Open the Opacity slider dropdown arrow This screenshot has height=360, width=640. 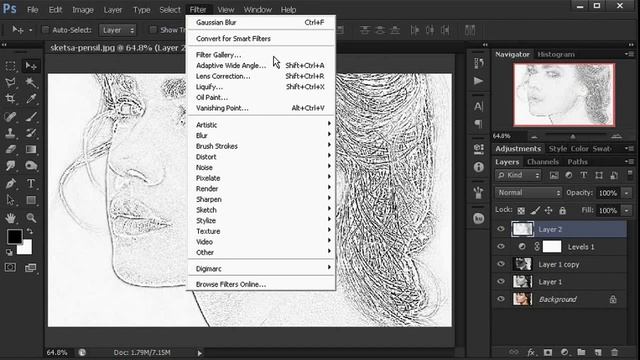click(627, 193)
